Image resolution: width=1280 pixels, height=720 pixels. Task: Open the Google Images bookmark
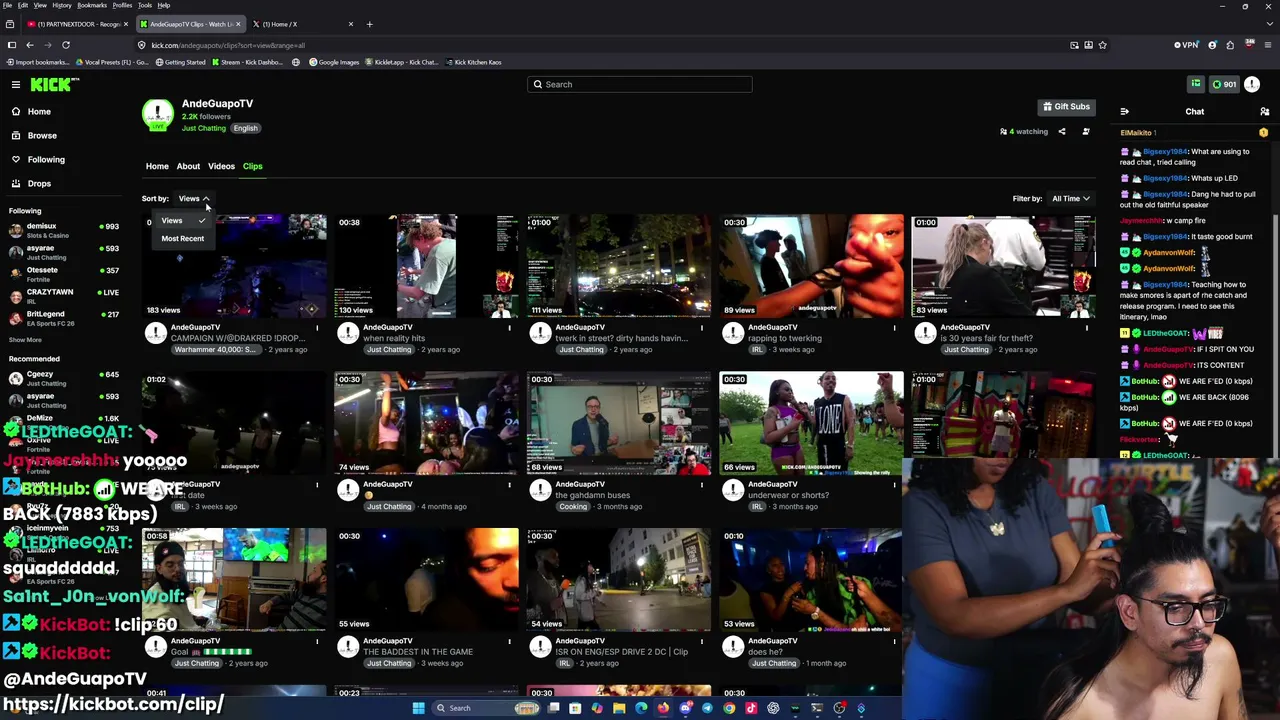[x=334, y=62]
